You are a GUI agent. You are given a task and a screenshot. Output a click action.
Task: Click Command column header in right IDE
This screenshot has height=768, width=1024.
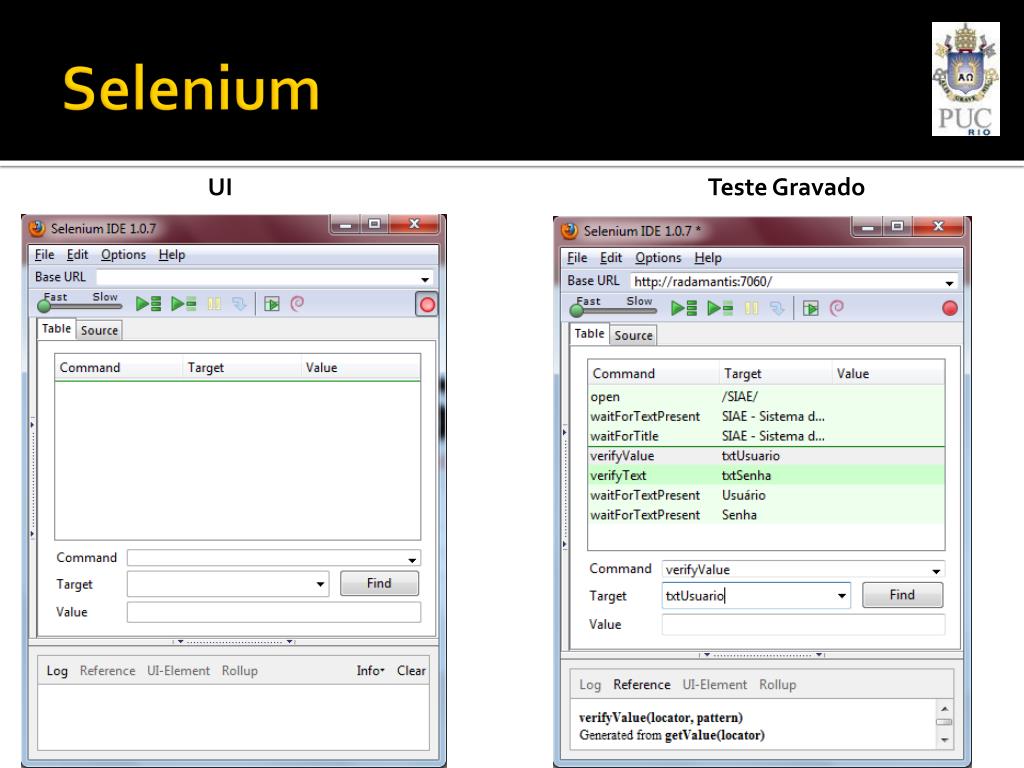tap(653, 374)
